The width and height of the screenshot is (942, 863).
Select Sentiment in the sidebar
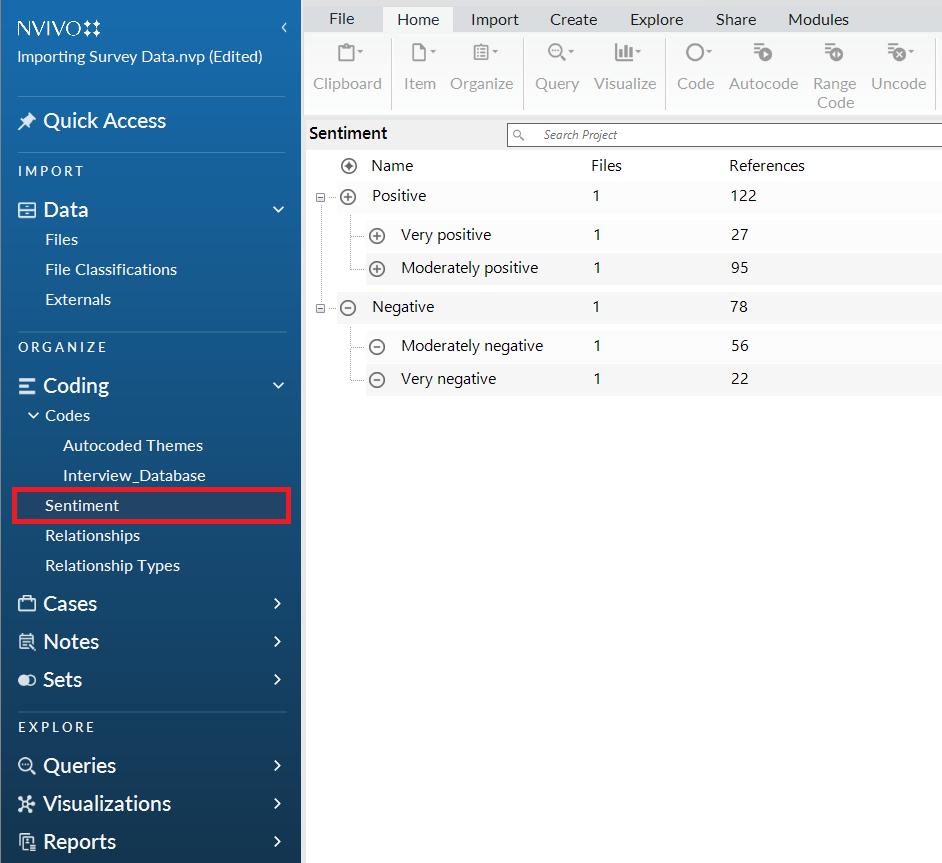click(x=151, y=506)
